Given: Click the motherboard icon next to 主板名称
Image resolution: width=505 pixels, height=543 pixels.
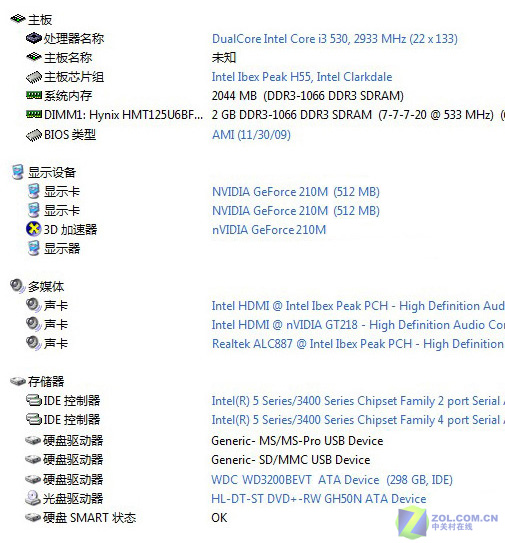Looking at the screenshot, I should pyautogui.click(x=34, y=57).
